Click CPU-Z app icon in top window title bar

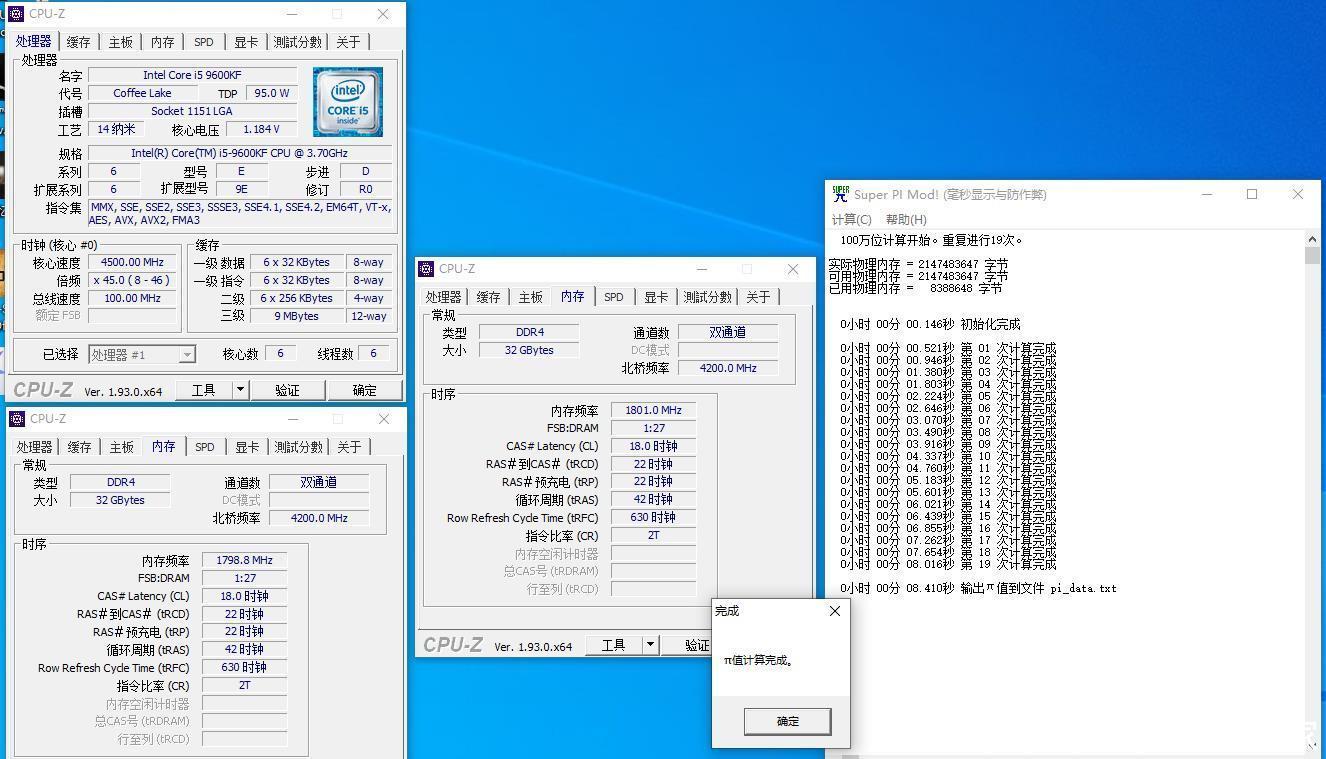coord(16,14)
